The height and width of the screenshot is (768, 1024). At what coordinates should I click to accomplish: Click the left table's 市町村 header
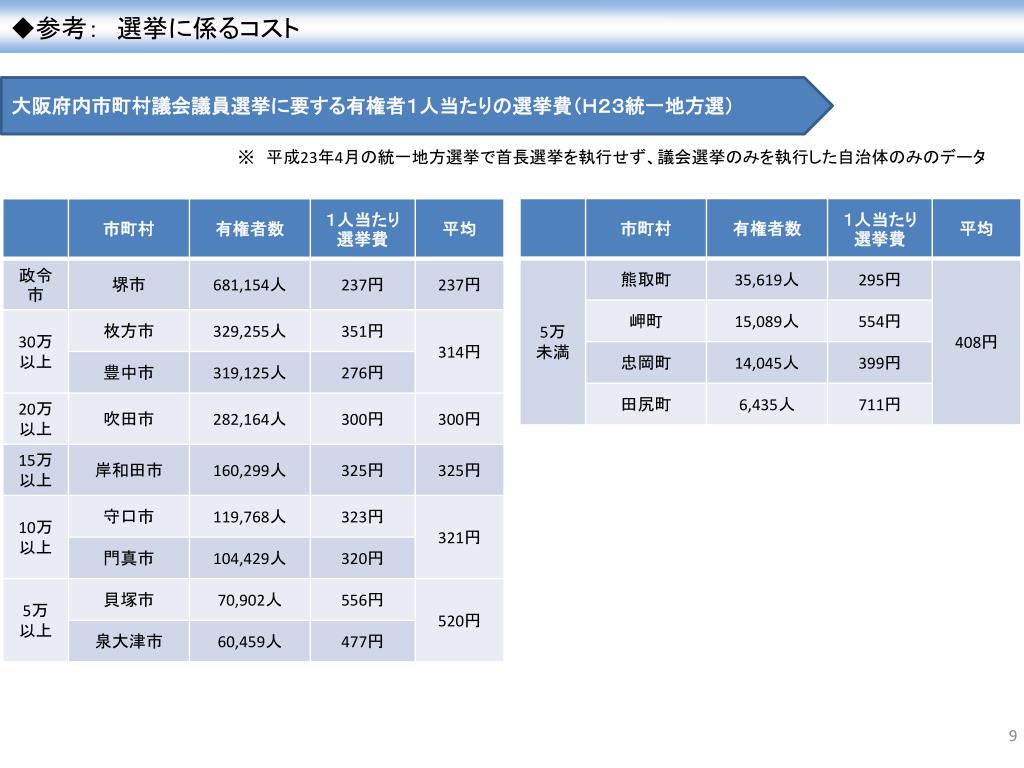pos(129,229)
